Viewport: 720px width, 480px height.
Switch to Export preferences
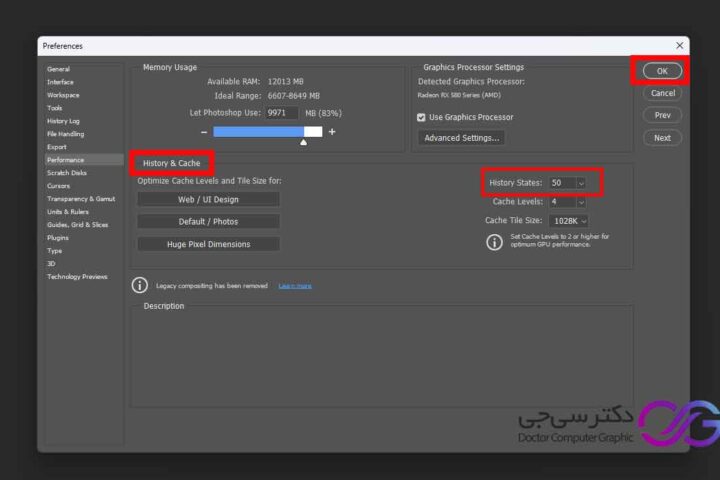[56, 147]
